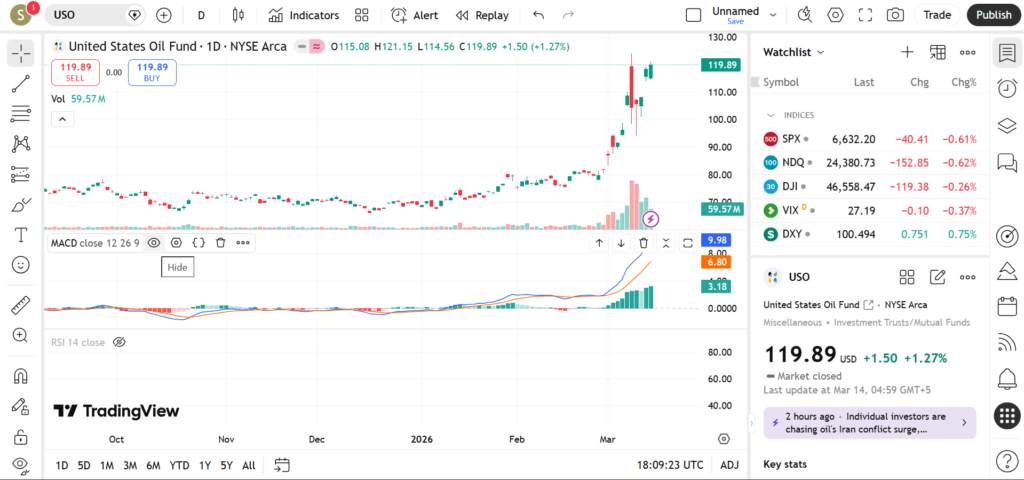Click the zoom in magnifier tool
The height and width of the screenshot is (480, 1024).
click(21, 335)
